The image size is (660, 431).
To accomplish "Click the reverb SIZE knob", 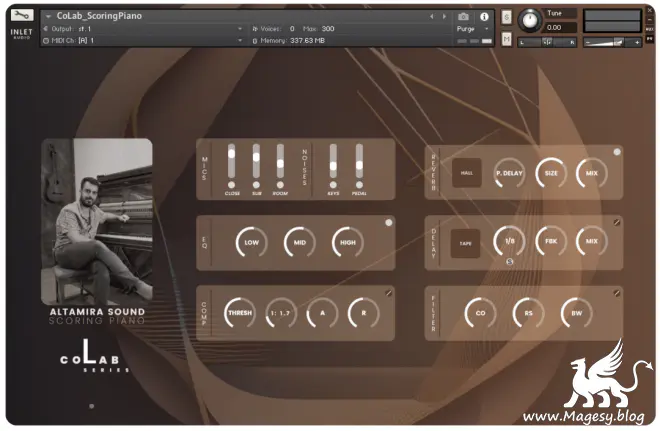I will click(551, 173).
